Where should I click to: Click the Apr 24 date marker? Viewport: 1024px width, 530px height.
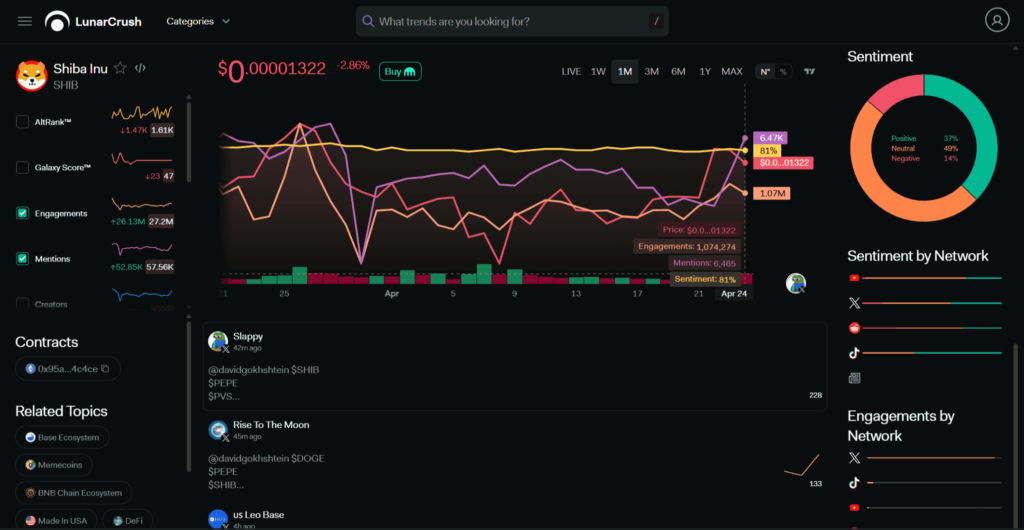(734, 294)
